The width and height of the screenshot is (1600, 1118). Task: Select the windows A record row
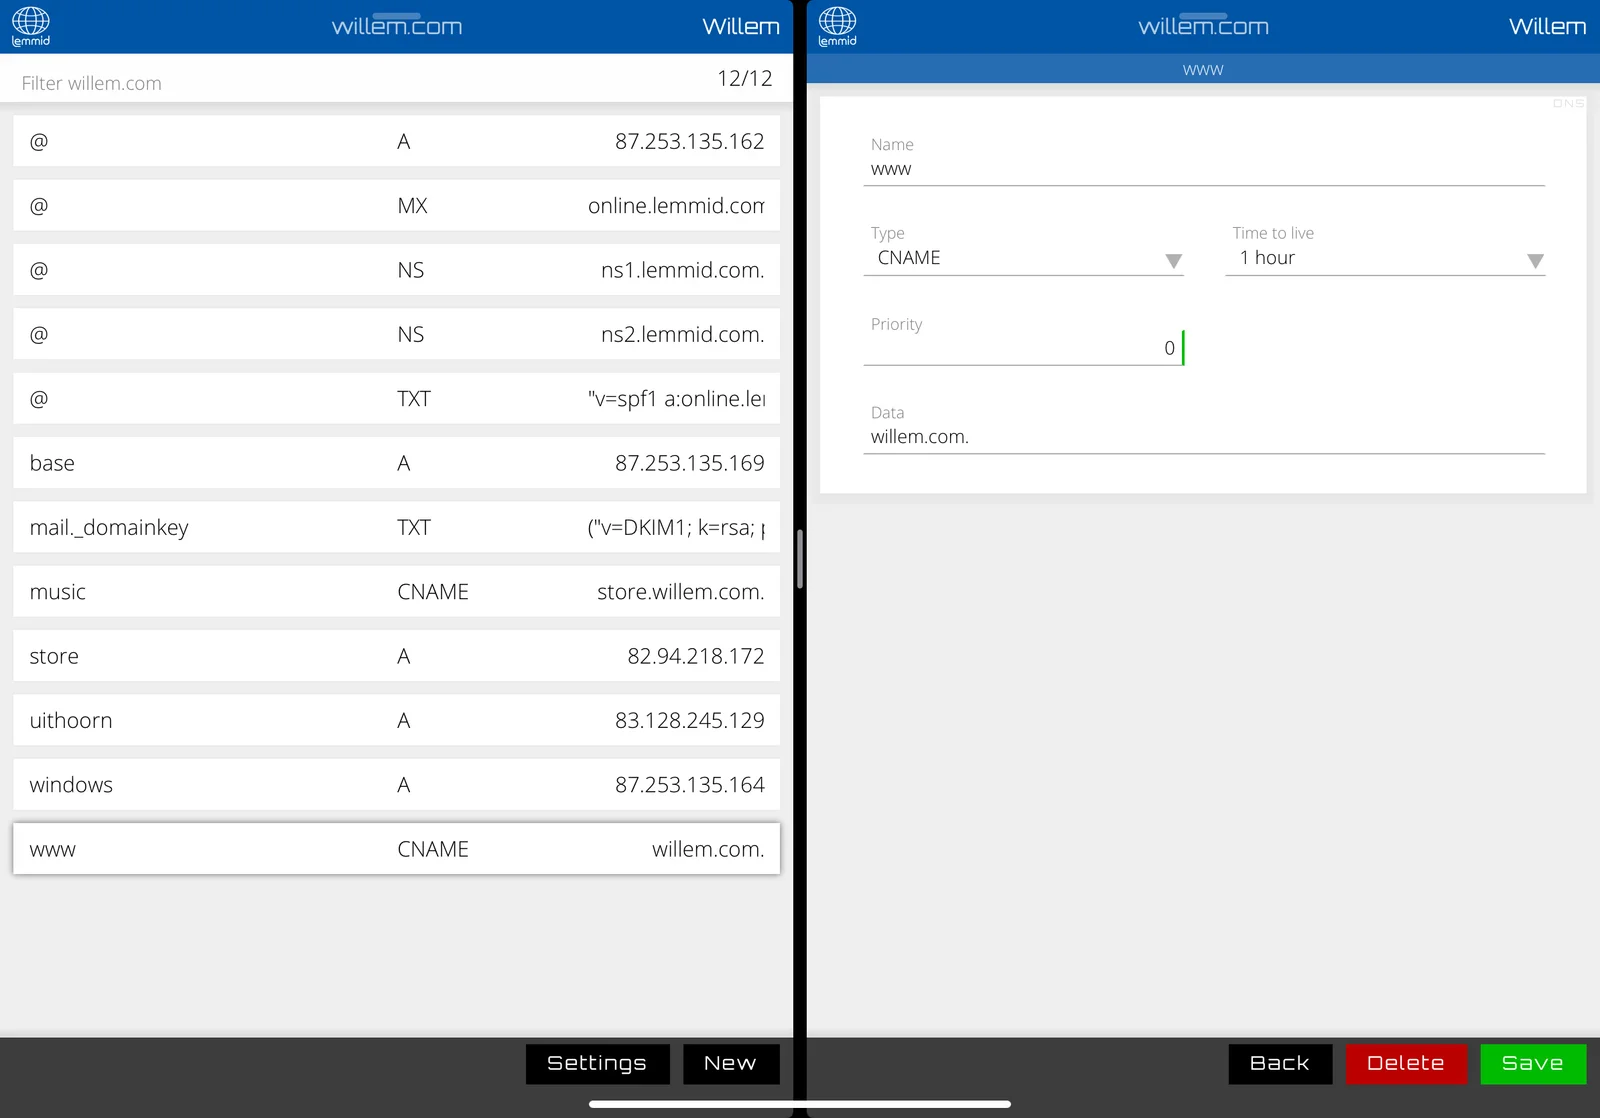[x=396, y=785]
